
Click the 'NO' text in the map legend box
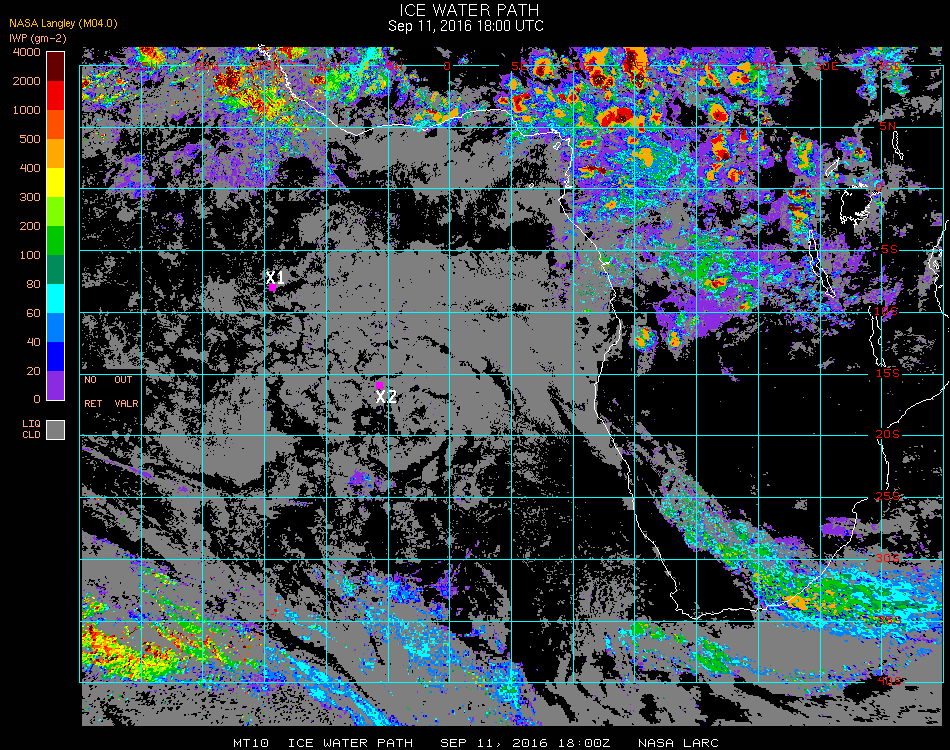[90, 380]
